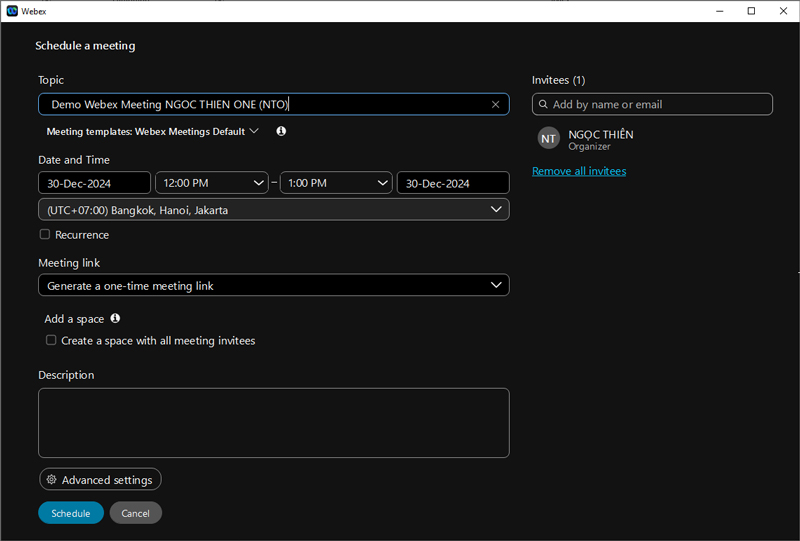Click the gear icon in Advanced settings
This screenshot has height=541, width=800.
[52, 479]
